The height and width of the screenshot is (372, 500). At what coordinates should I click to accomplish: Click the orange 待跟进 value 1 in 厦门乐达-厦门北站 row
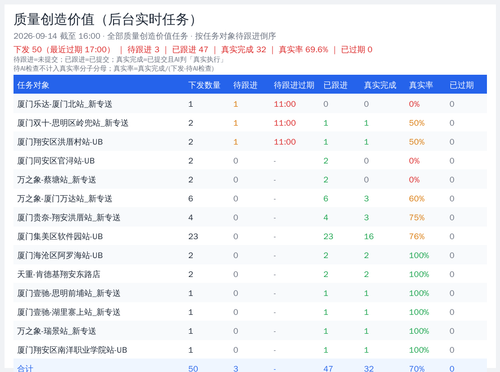click(x=236, y=104)
